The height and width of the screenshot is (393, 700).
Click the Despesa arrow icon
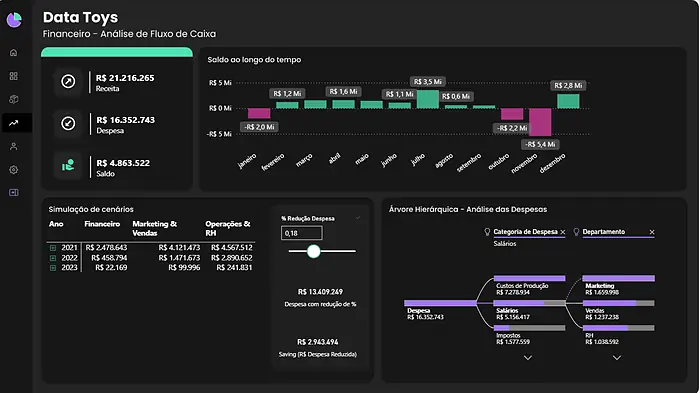68,123
